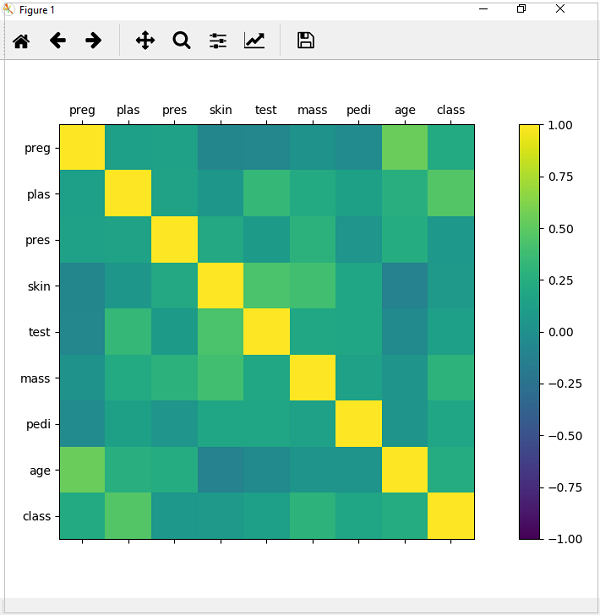Select the Pan axes tool

click(x=145, y=41)
